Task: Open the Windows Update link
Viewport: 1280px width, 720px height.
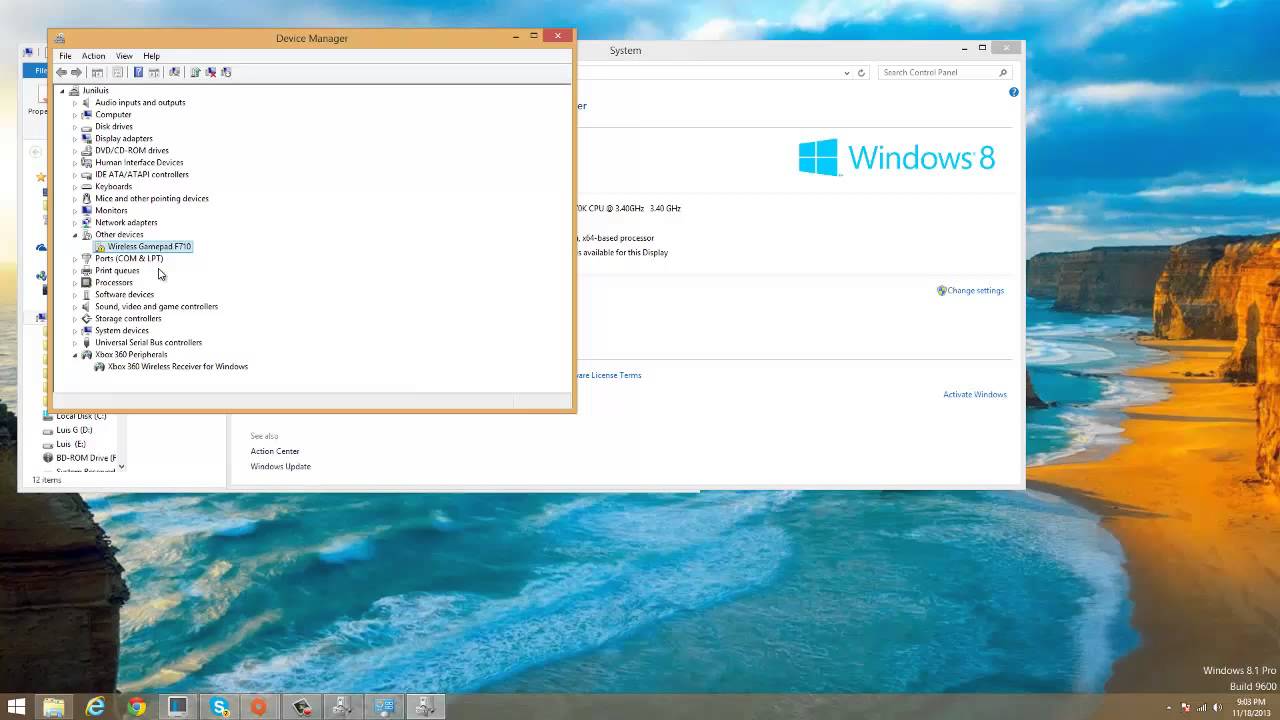Action: click(280, 466)
